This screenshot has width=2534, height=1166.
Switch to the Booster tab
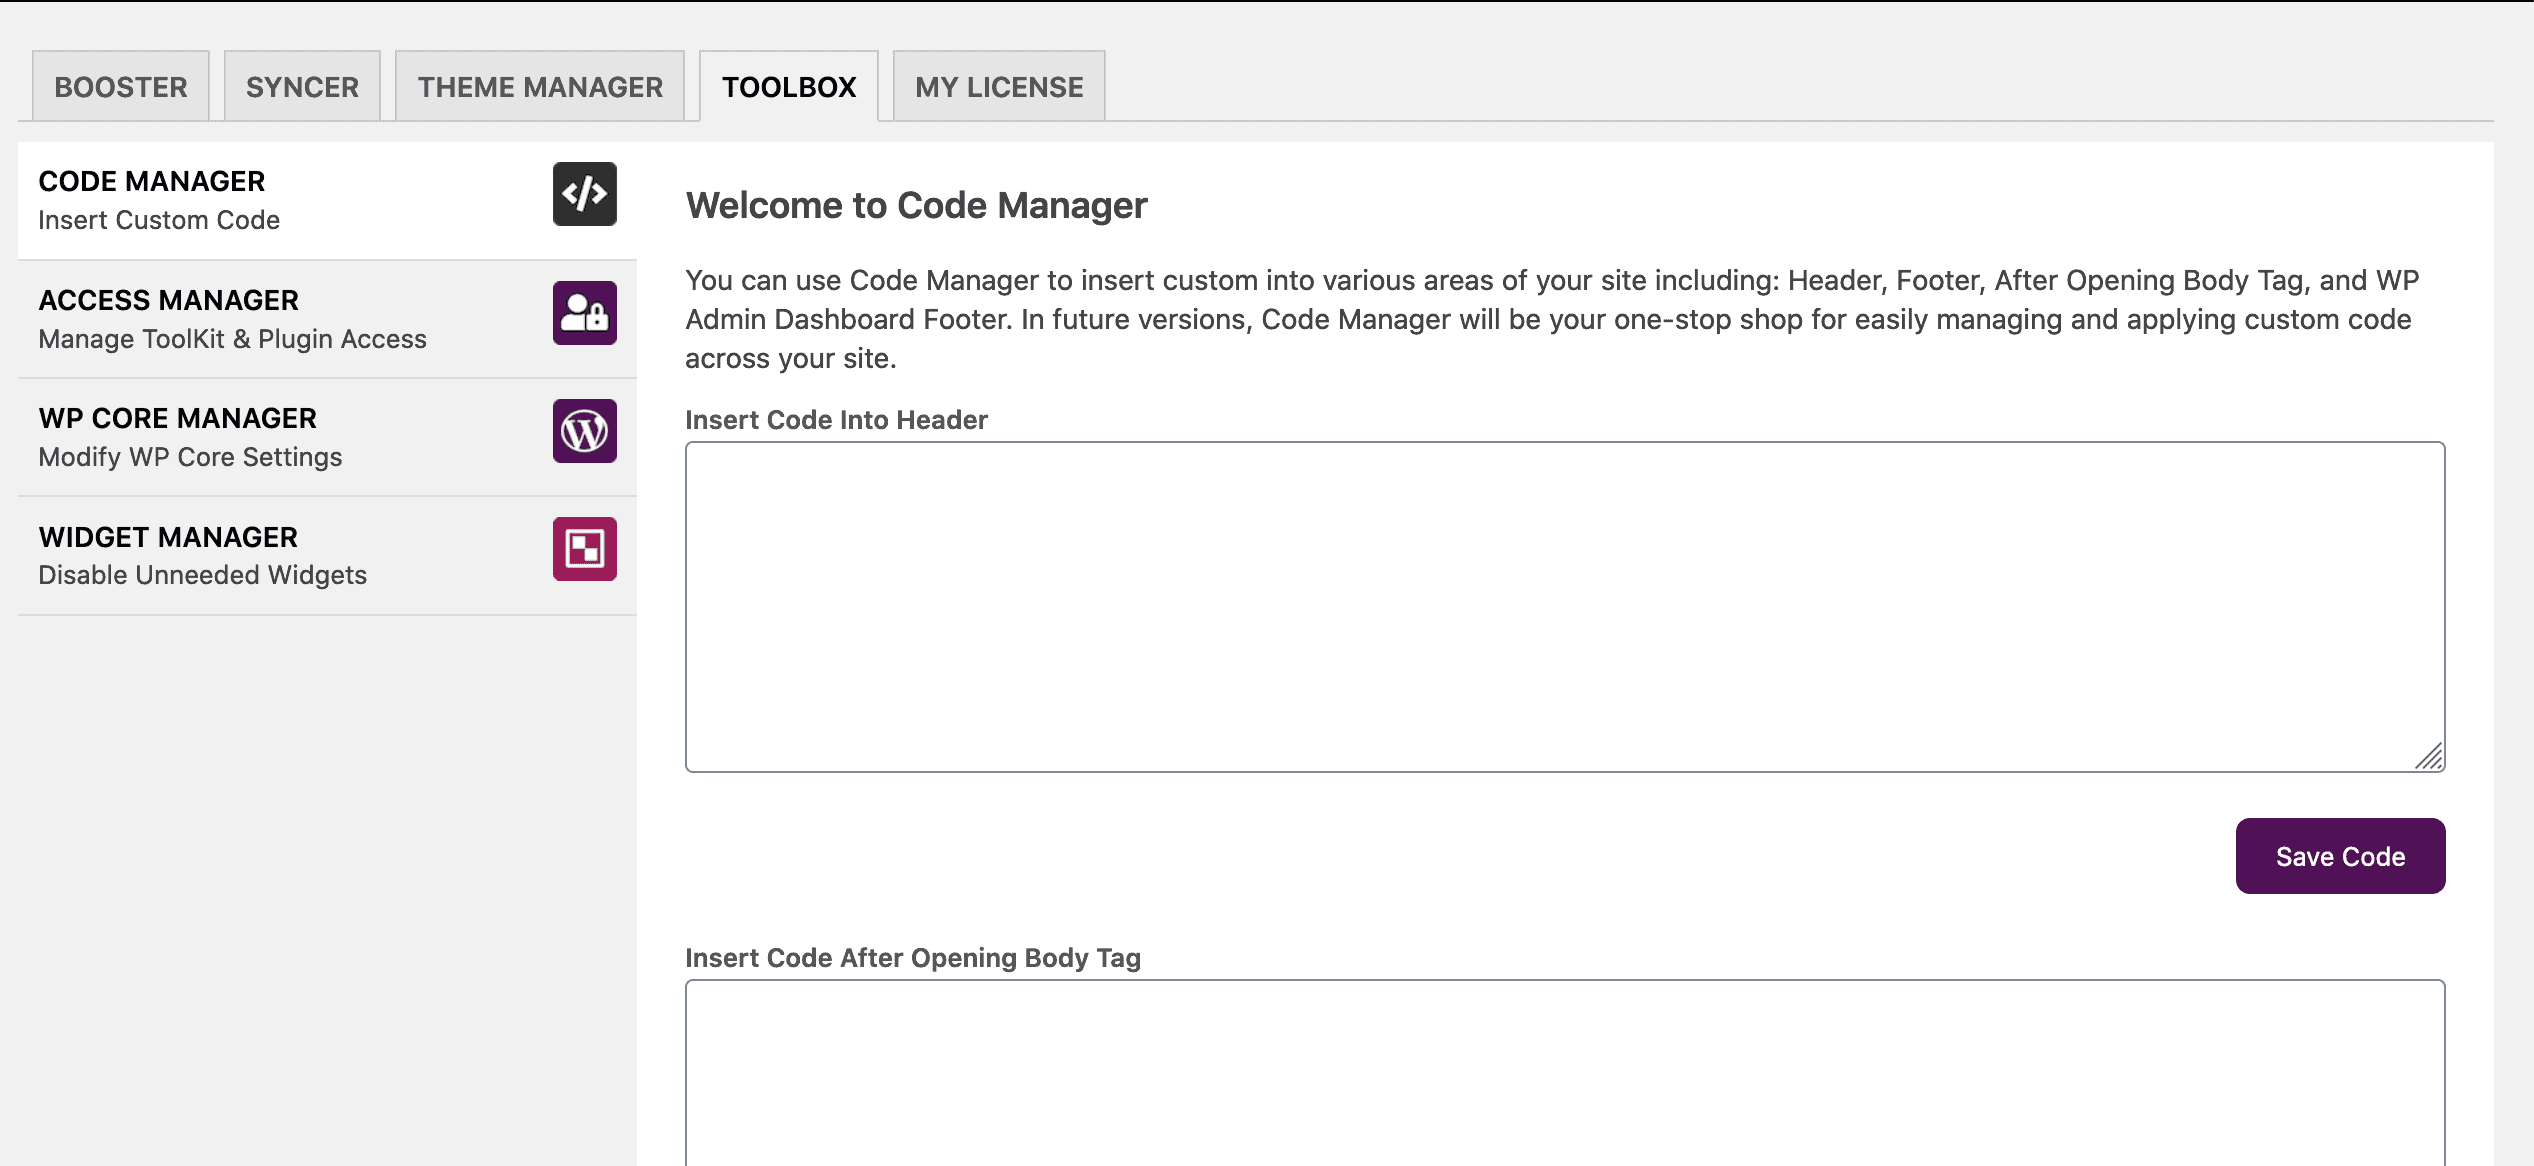(x=121, y=87)
